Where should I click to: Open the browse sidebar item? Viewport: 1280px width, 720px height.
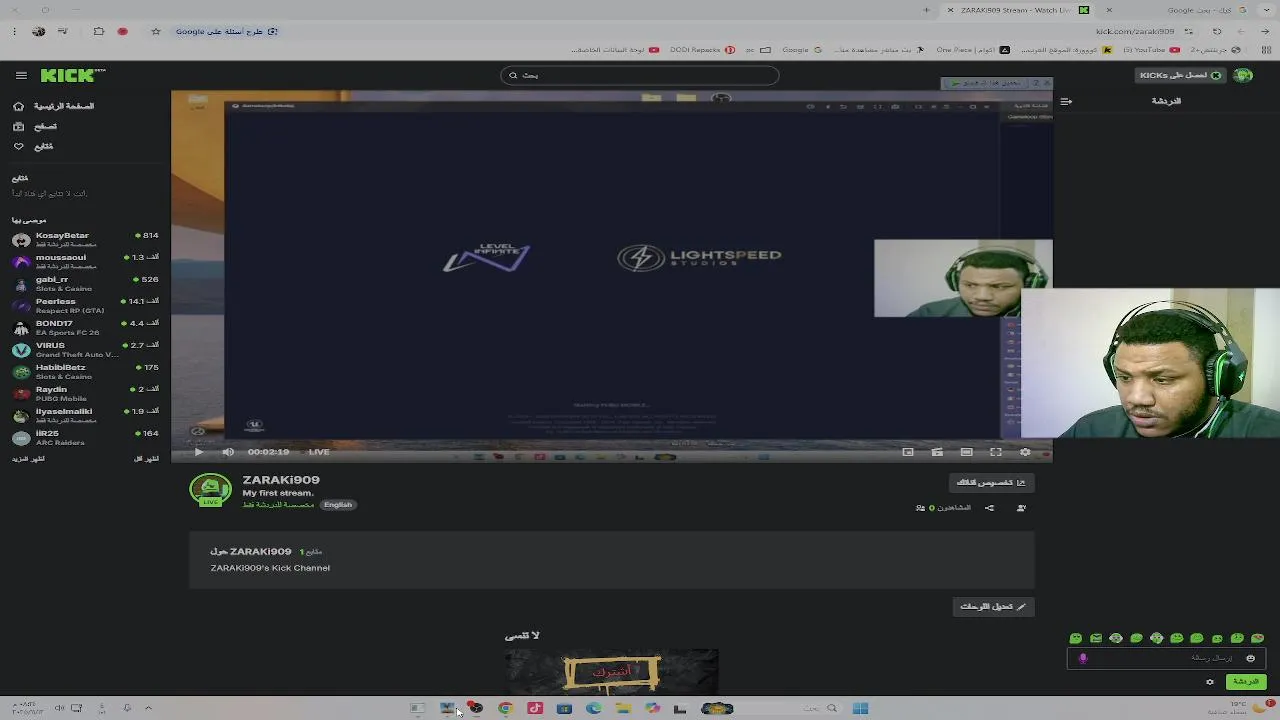(x=36, y=126)
